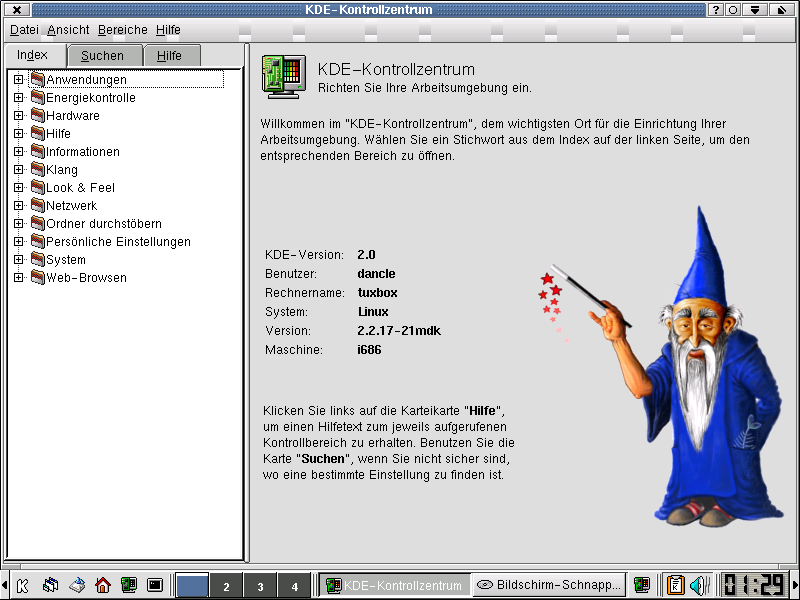Expand the Hilfe tree node

(x=18, y=134)
